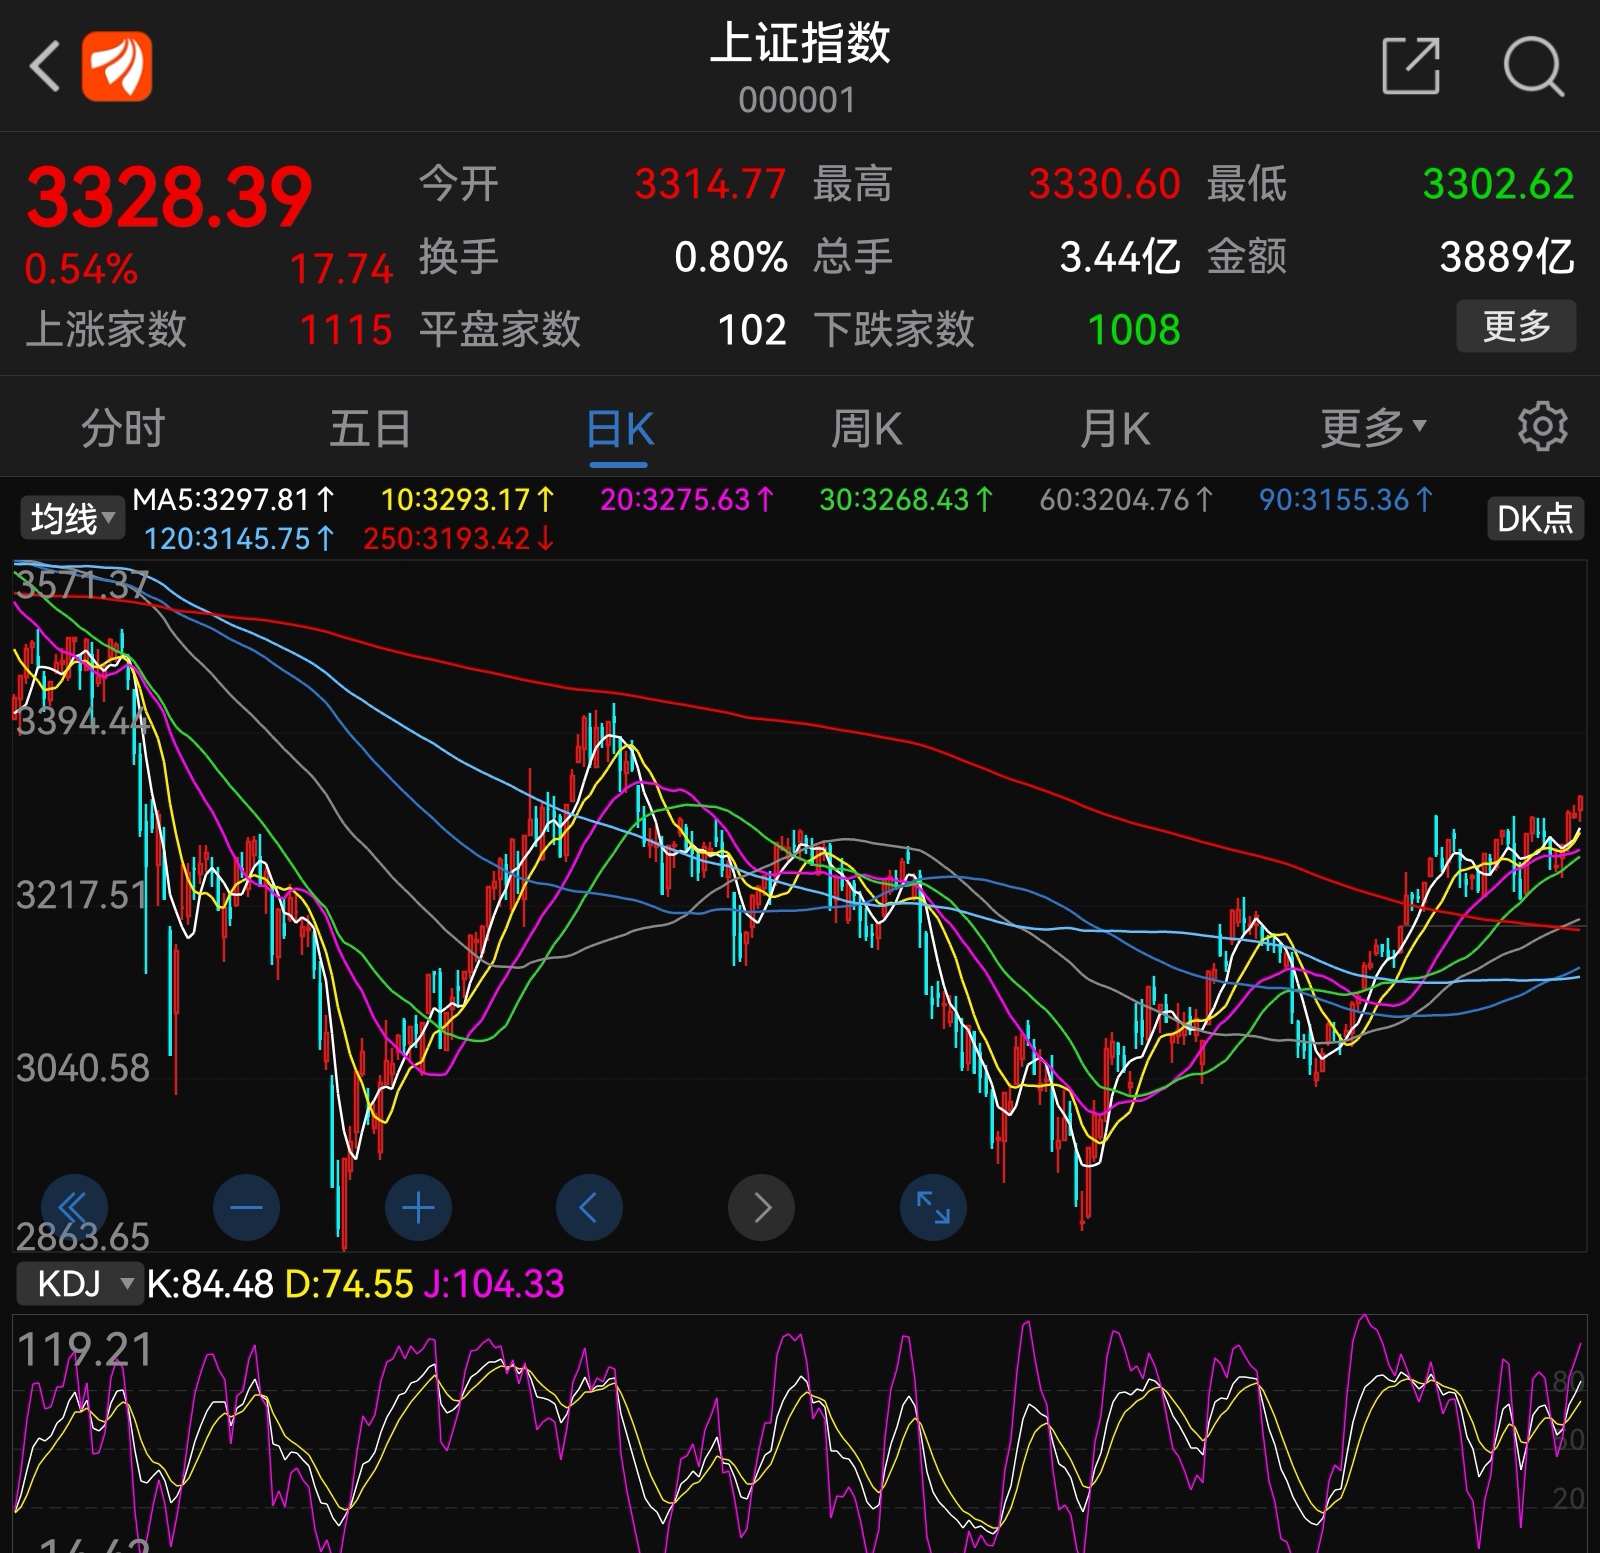
Task: Open the orange app logo icon
Action: [117, 67]
